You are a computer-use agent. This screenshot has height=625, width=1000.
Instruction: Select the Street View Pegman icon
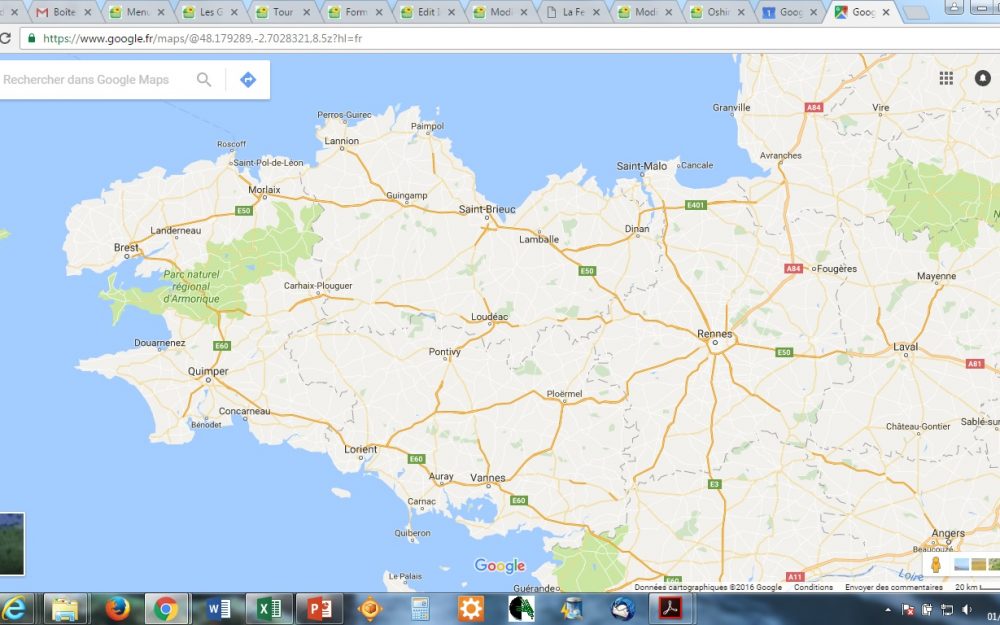coord(937,565)
